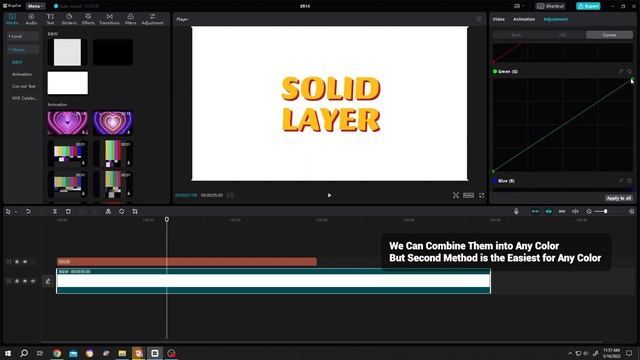Screen dimensions: 640x360
Task: Click the Delete clip trash icon
Action: tap(68, 211)
